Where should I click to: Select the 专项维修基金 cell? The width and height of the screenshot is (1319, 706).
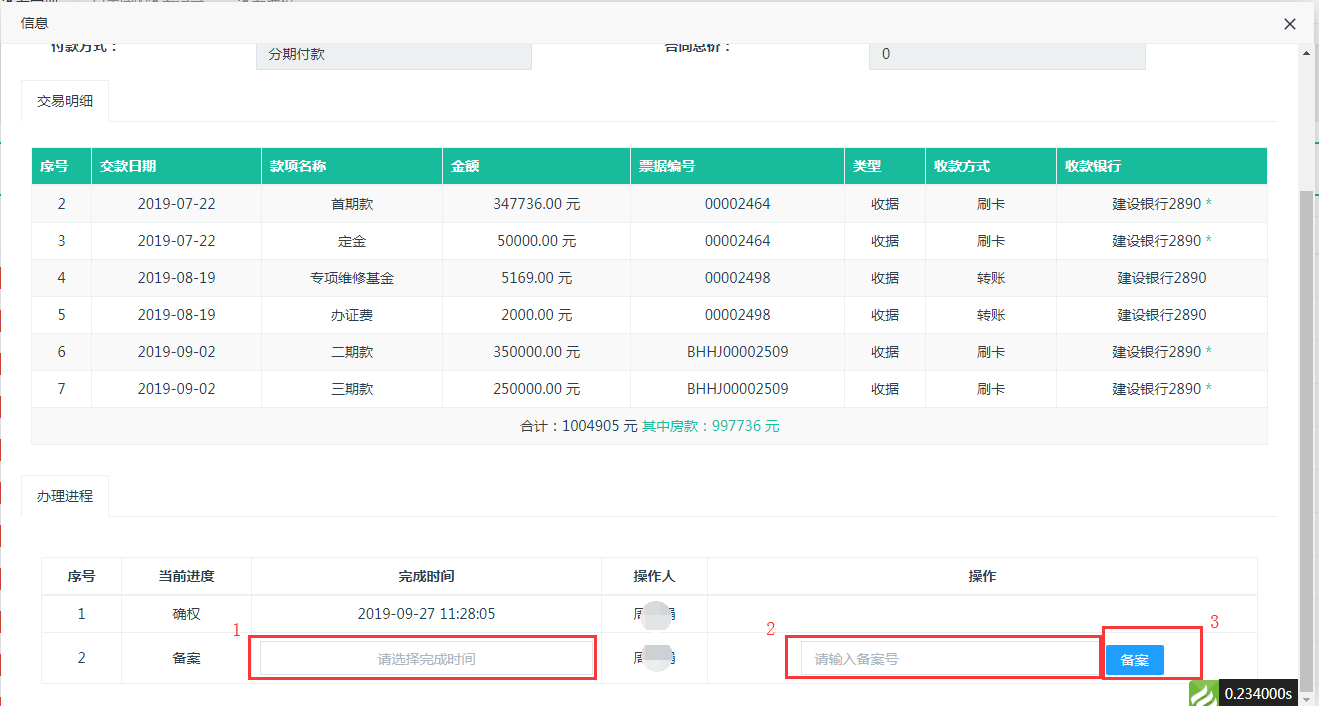(352, 278)
